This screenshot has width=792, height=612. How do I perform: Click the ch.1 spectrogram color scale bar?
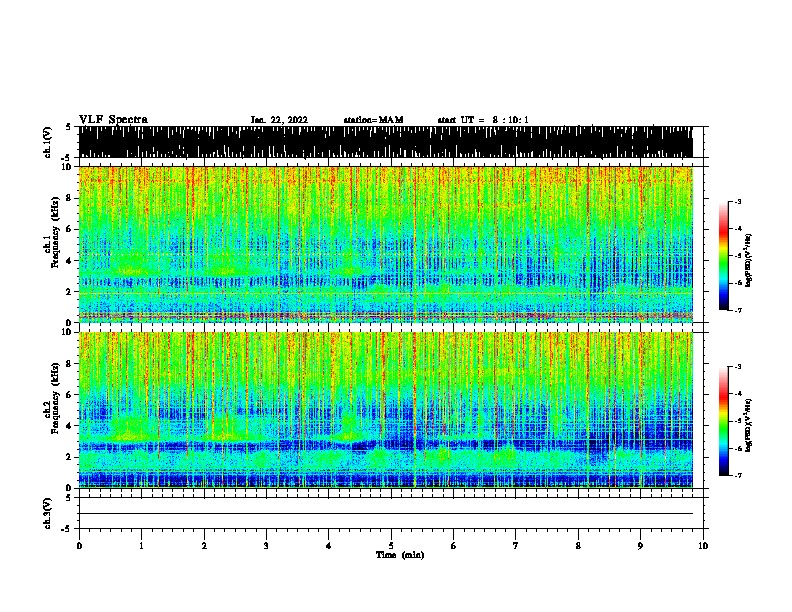(724, 256)
